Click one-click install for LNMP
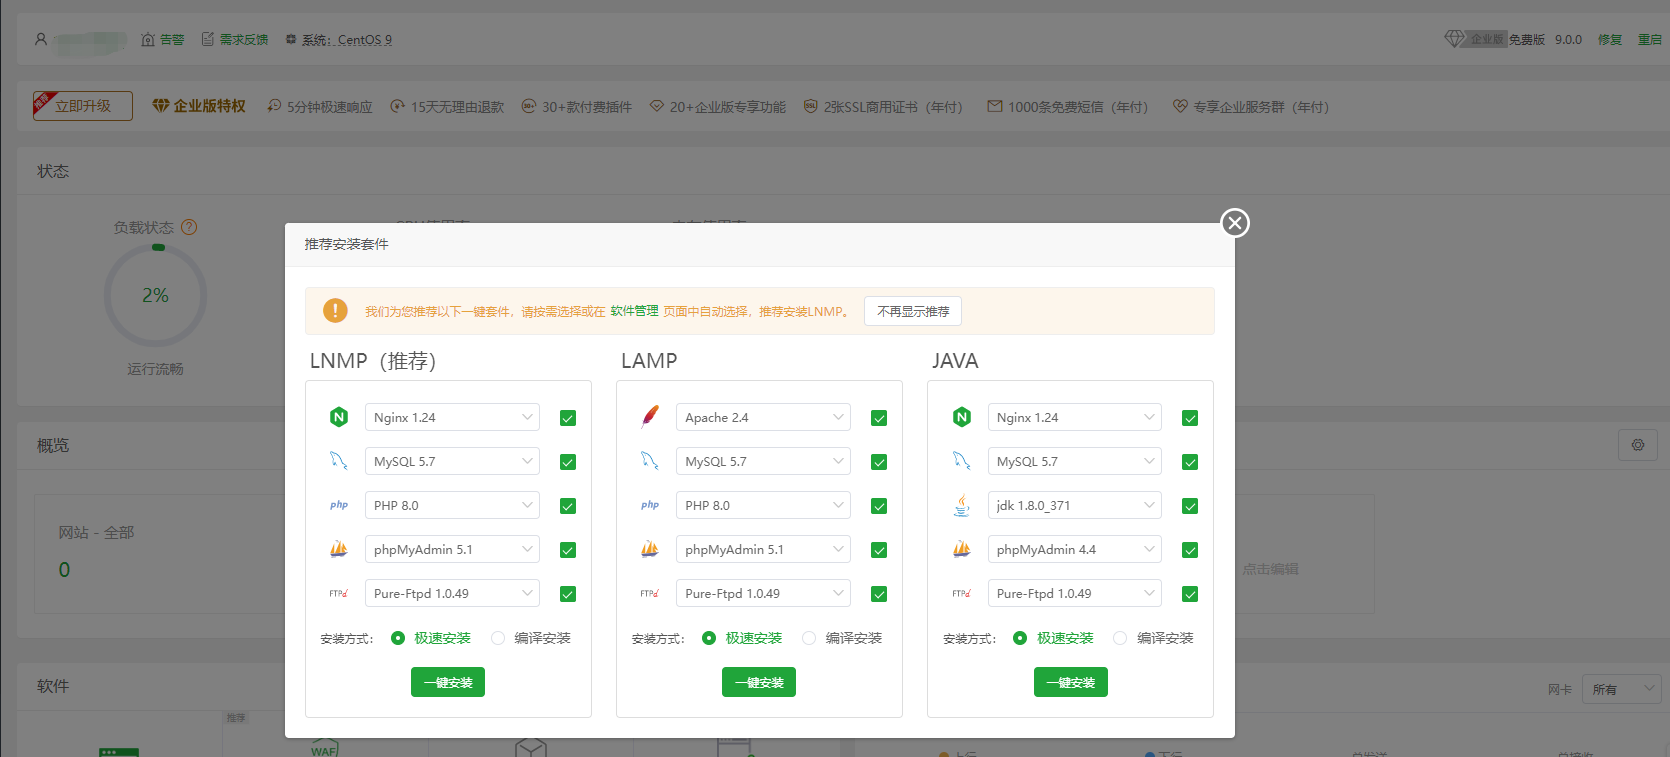Viewport: 1670px width, 757px height. 448,682
